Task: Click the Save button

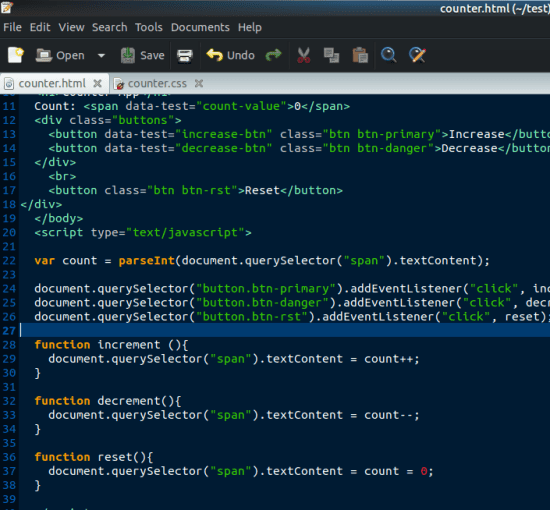Action: (142, 55)
